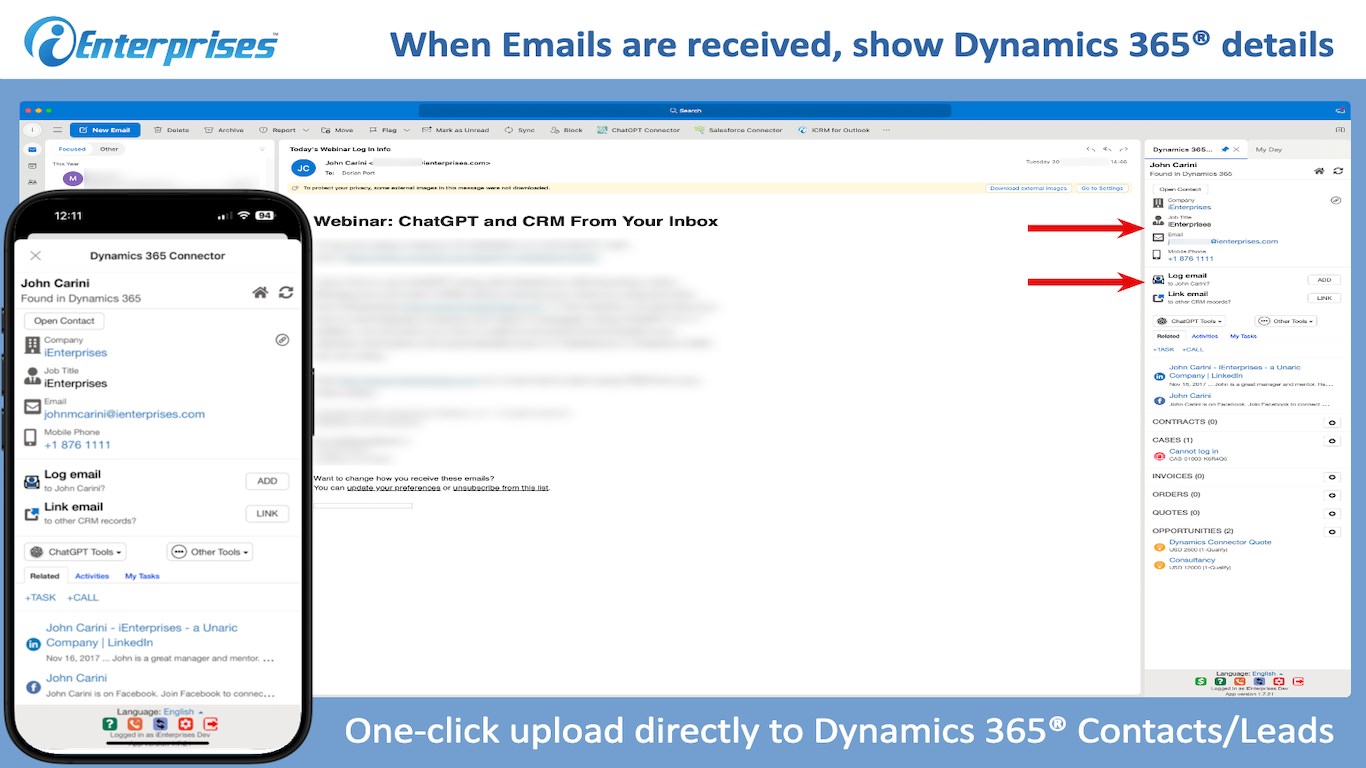Toggle eye icon for INVOICES section
Image resolution: width=1366 pixels, height=768 pixels.
click(1332, 477)
